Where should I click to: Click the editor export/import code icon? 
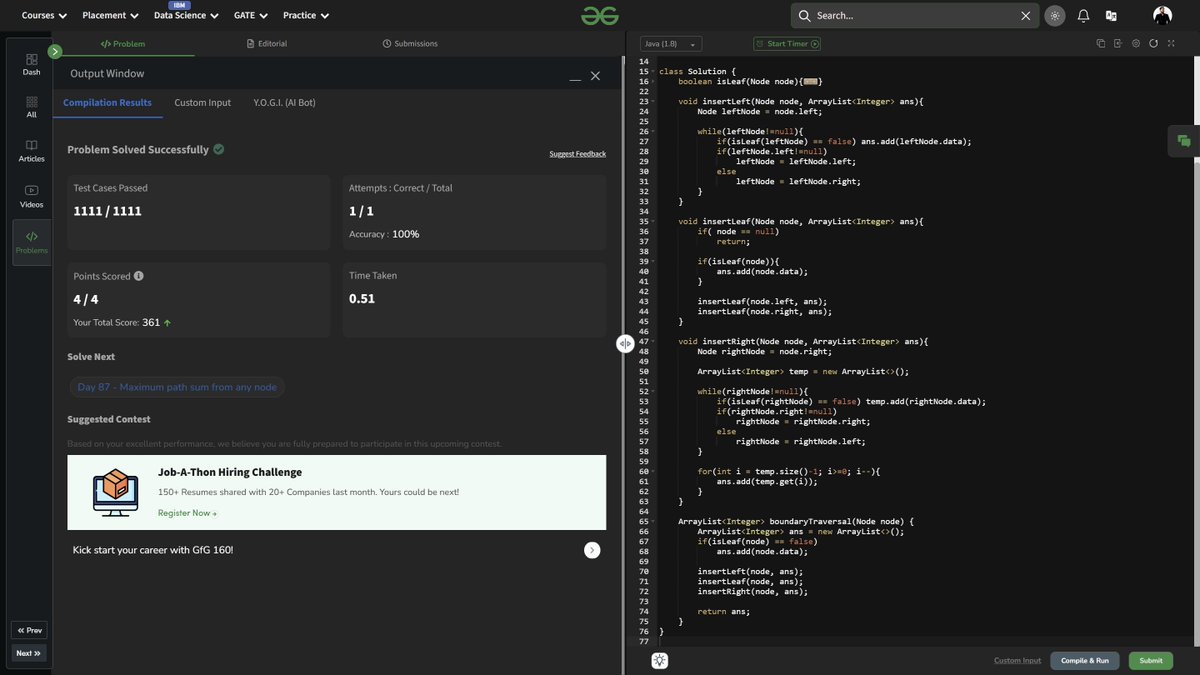click(1118, 44)
